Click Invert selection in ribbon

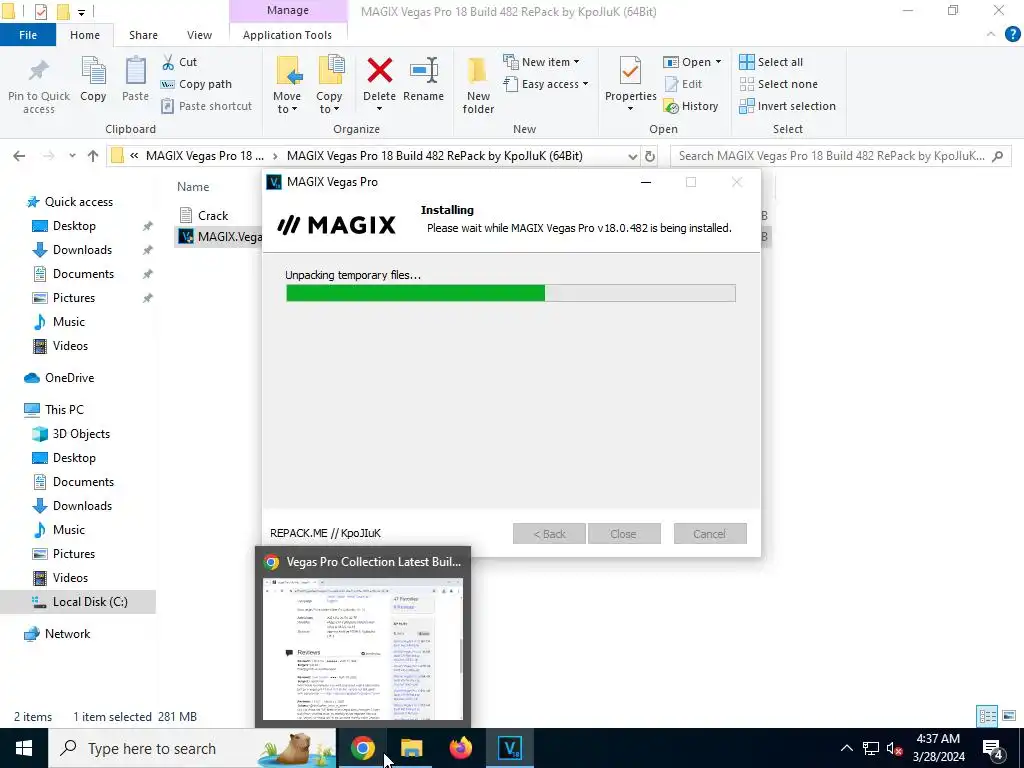[788, 106]
